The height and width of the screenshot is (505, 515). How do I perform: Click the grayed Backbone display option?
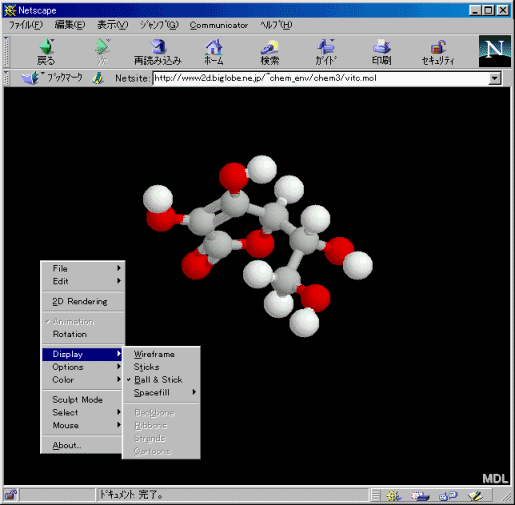(x=162, y=413)
